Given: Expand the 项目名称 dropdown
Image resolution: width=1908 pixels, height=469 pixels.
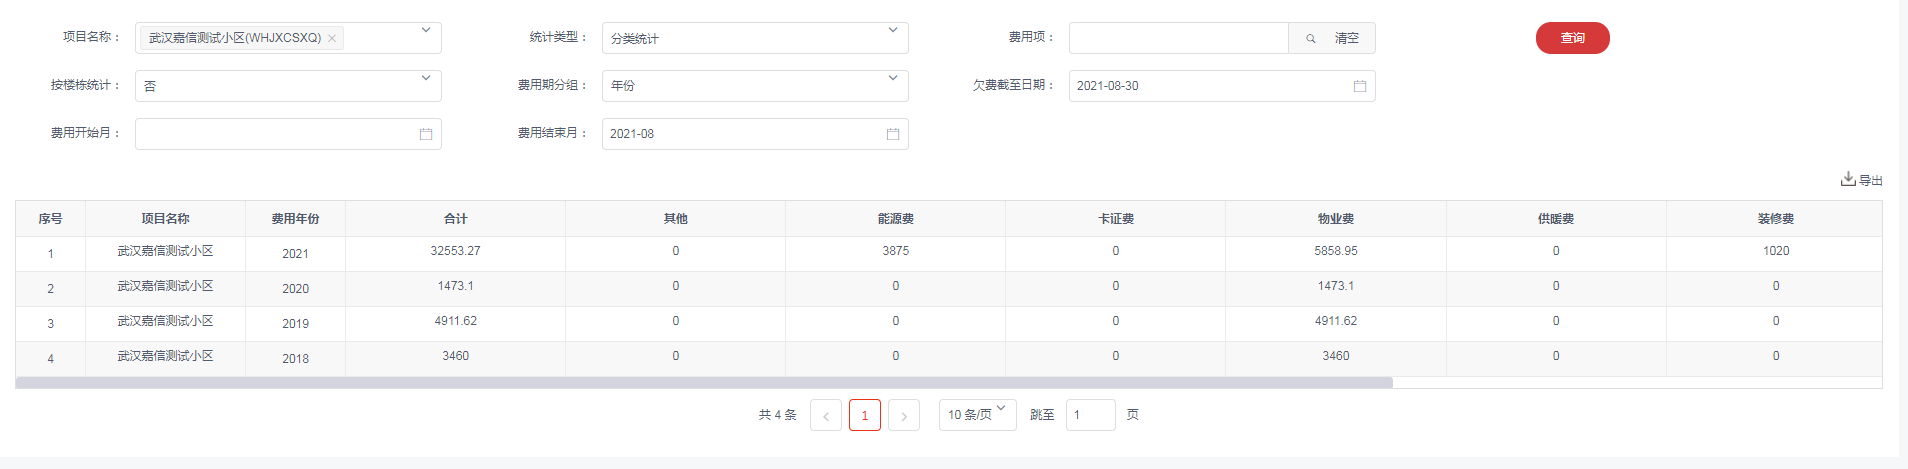Looking at the screenshot, I should point(426,31).
